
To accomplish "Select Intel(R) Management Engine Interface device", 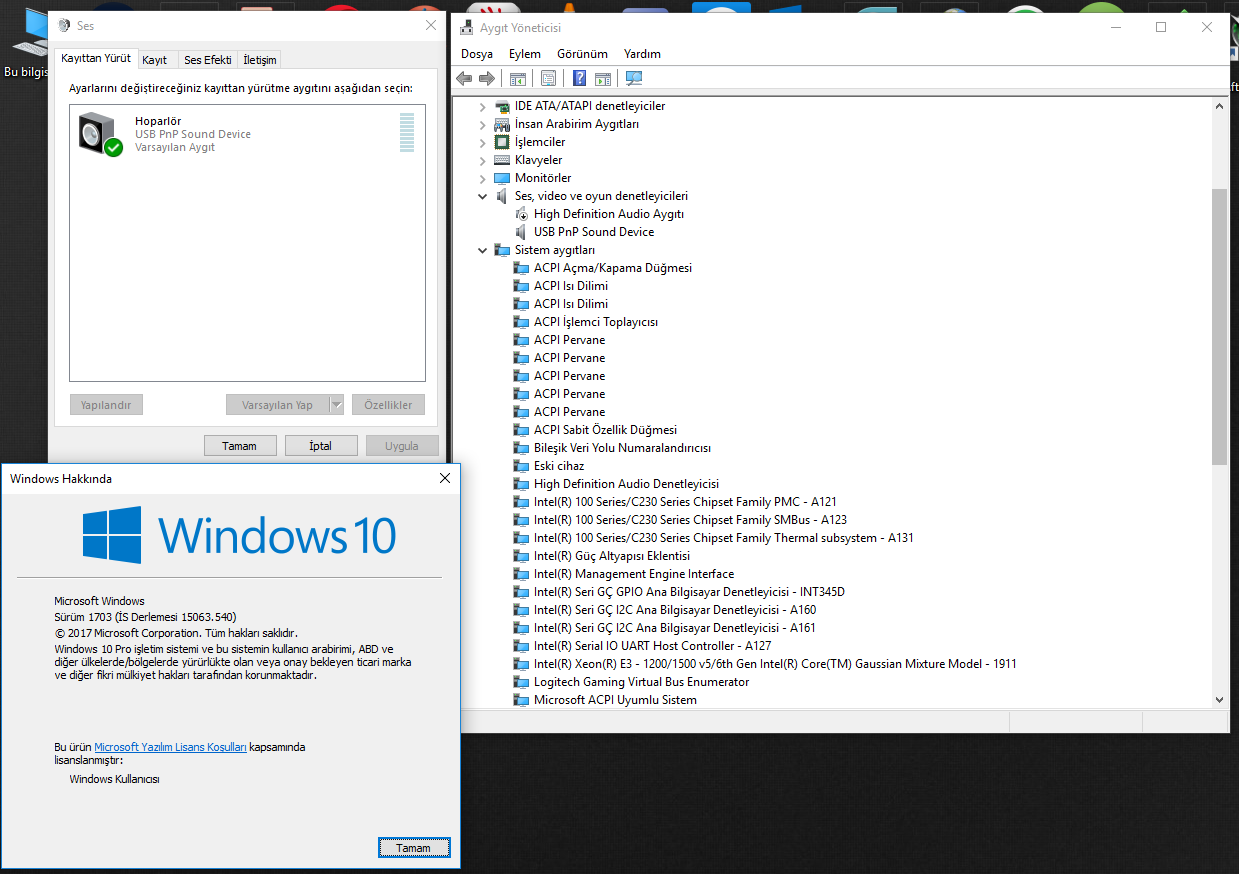I will tap(633, 574).
